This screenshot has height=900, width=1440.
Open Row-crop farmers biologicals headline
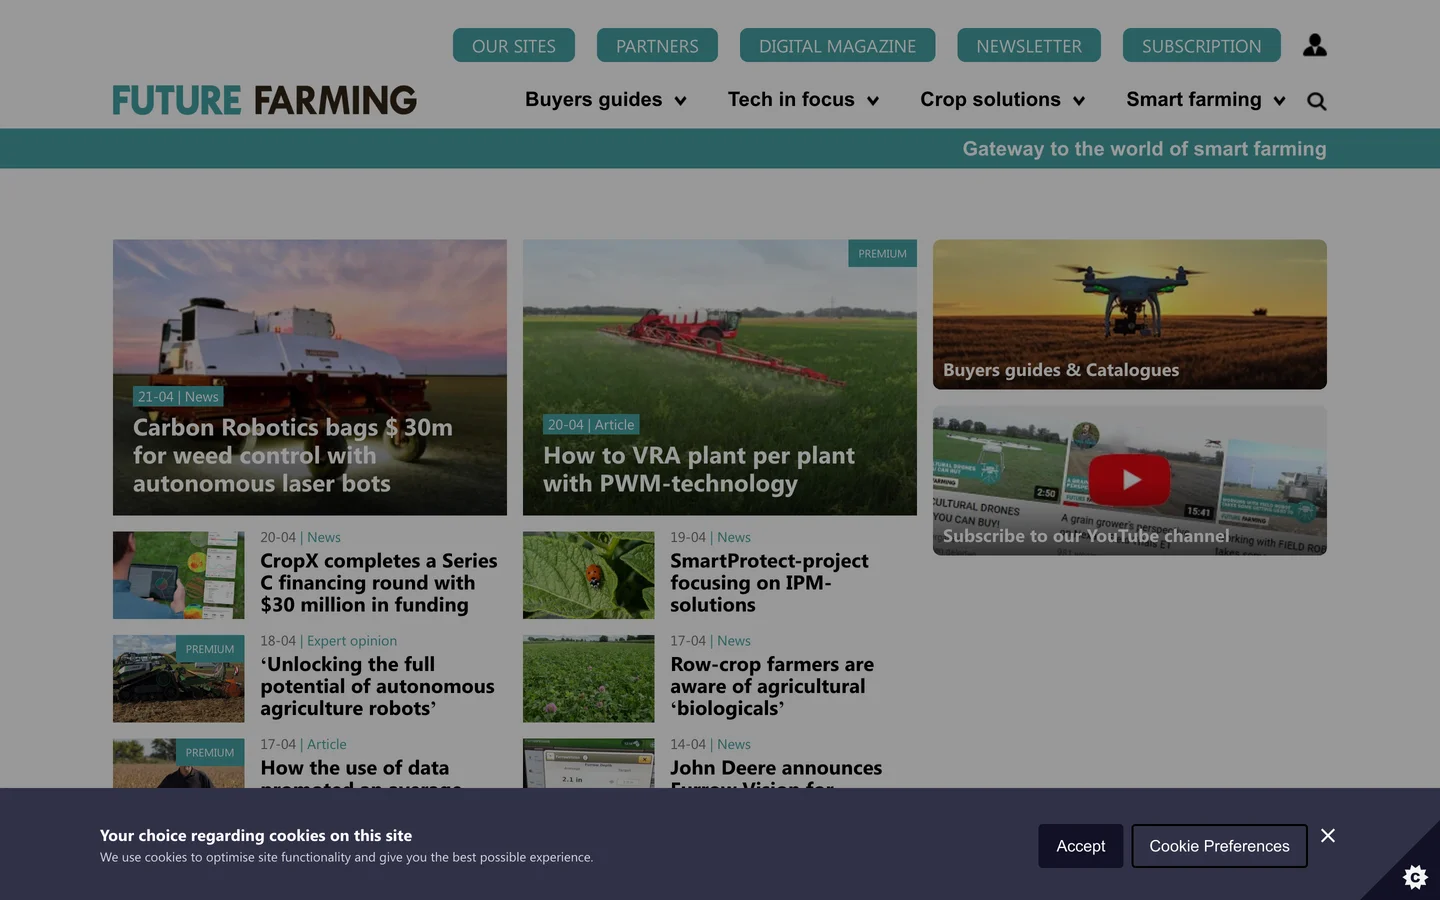pos(772,686)
